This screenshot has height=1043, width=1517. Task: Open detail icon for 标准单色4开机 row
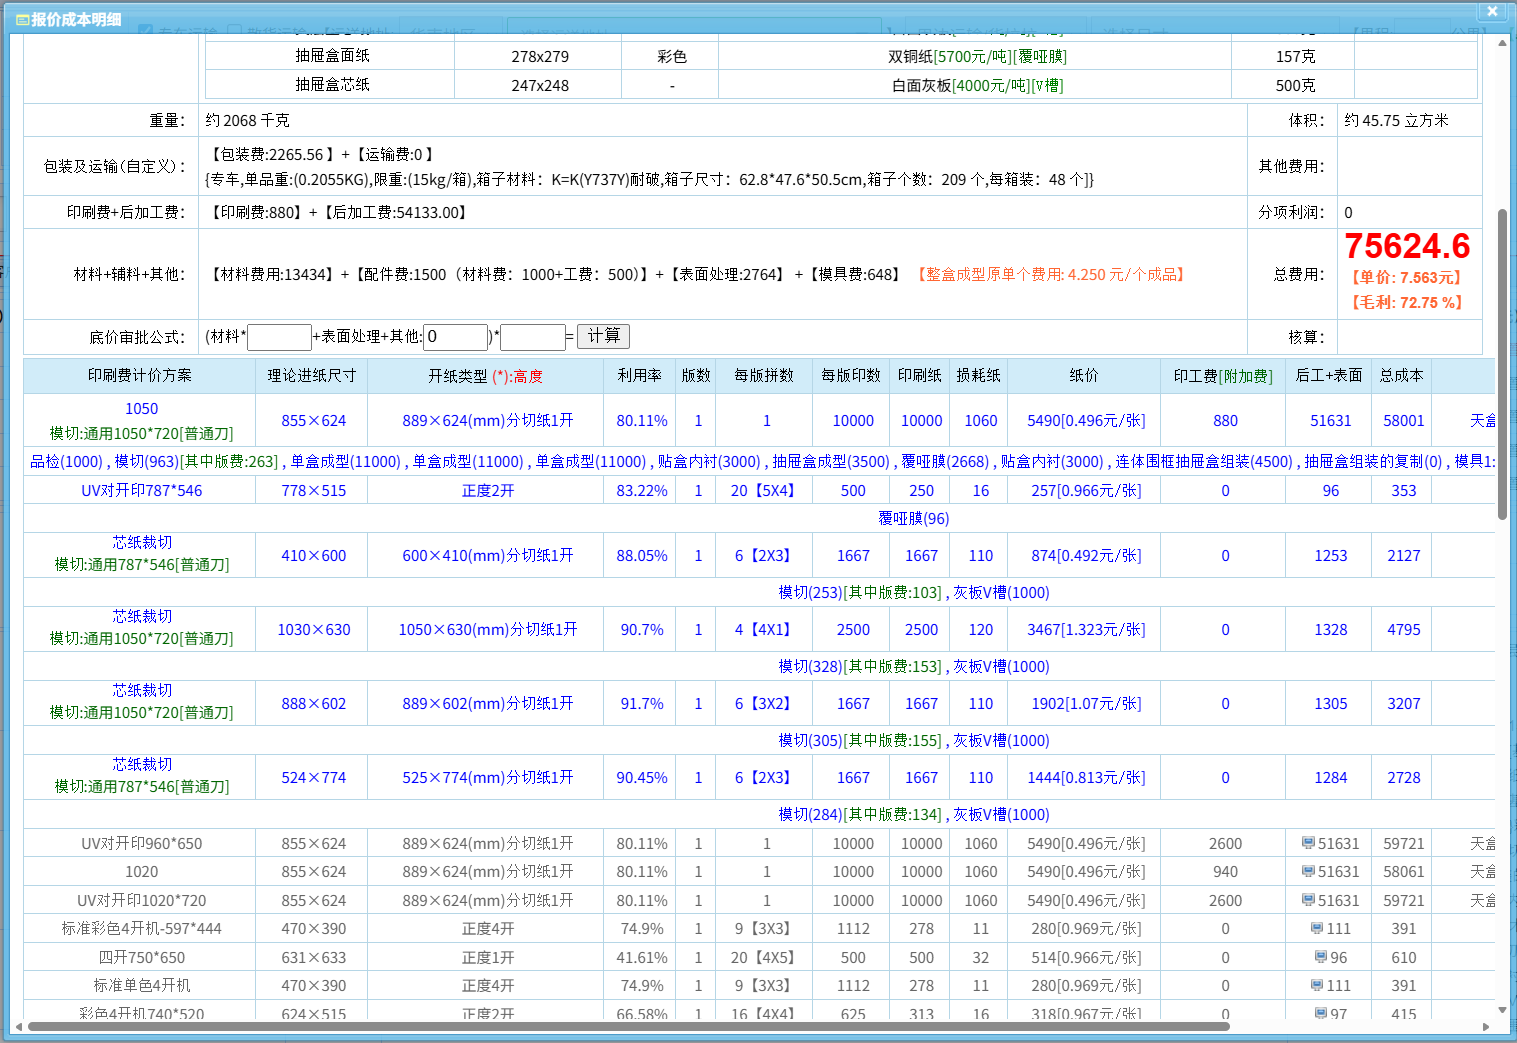click(x=1317, y=985)
